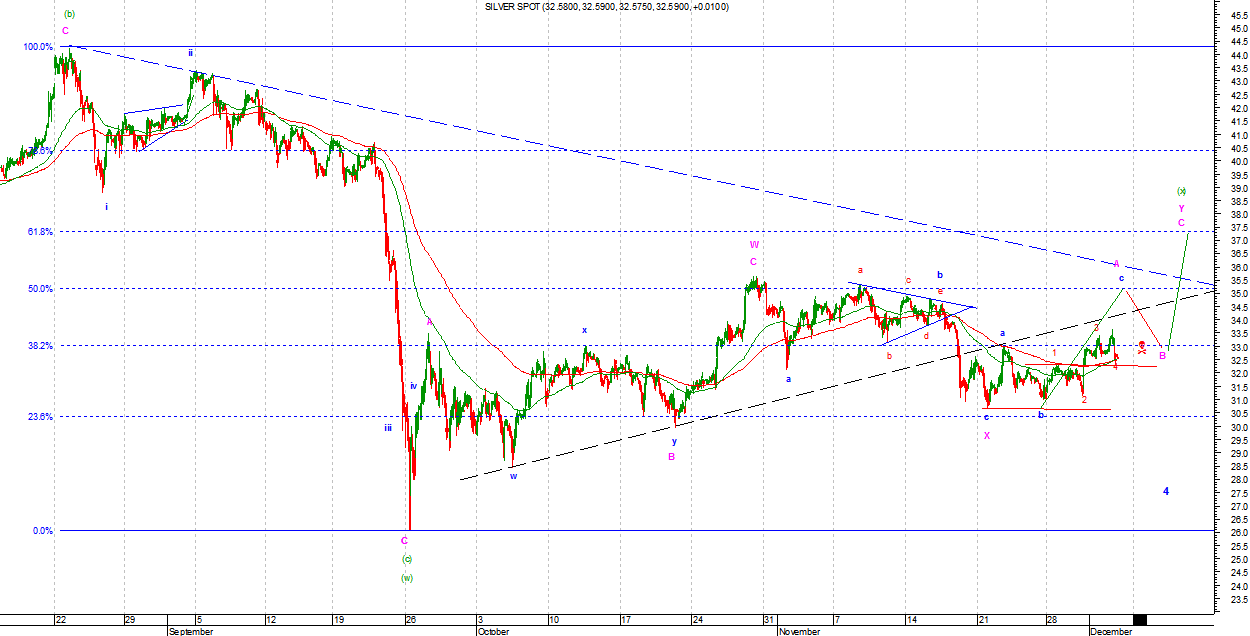Click the 61.8% retracement label
The width and height of the screenshot is (1250, 636).
(x=39, y=231)
